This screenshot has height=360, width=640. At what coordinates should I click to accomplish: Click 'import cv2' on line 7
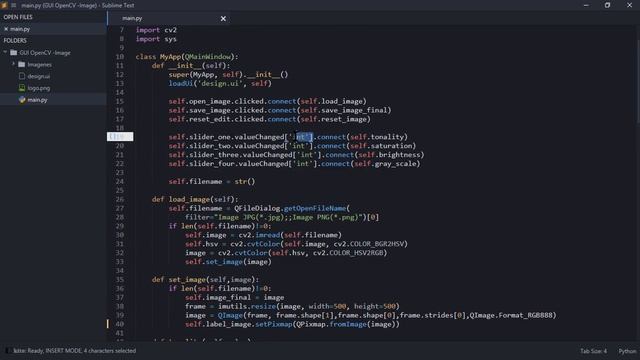coord(156,30)
